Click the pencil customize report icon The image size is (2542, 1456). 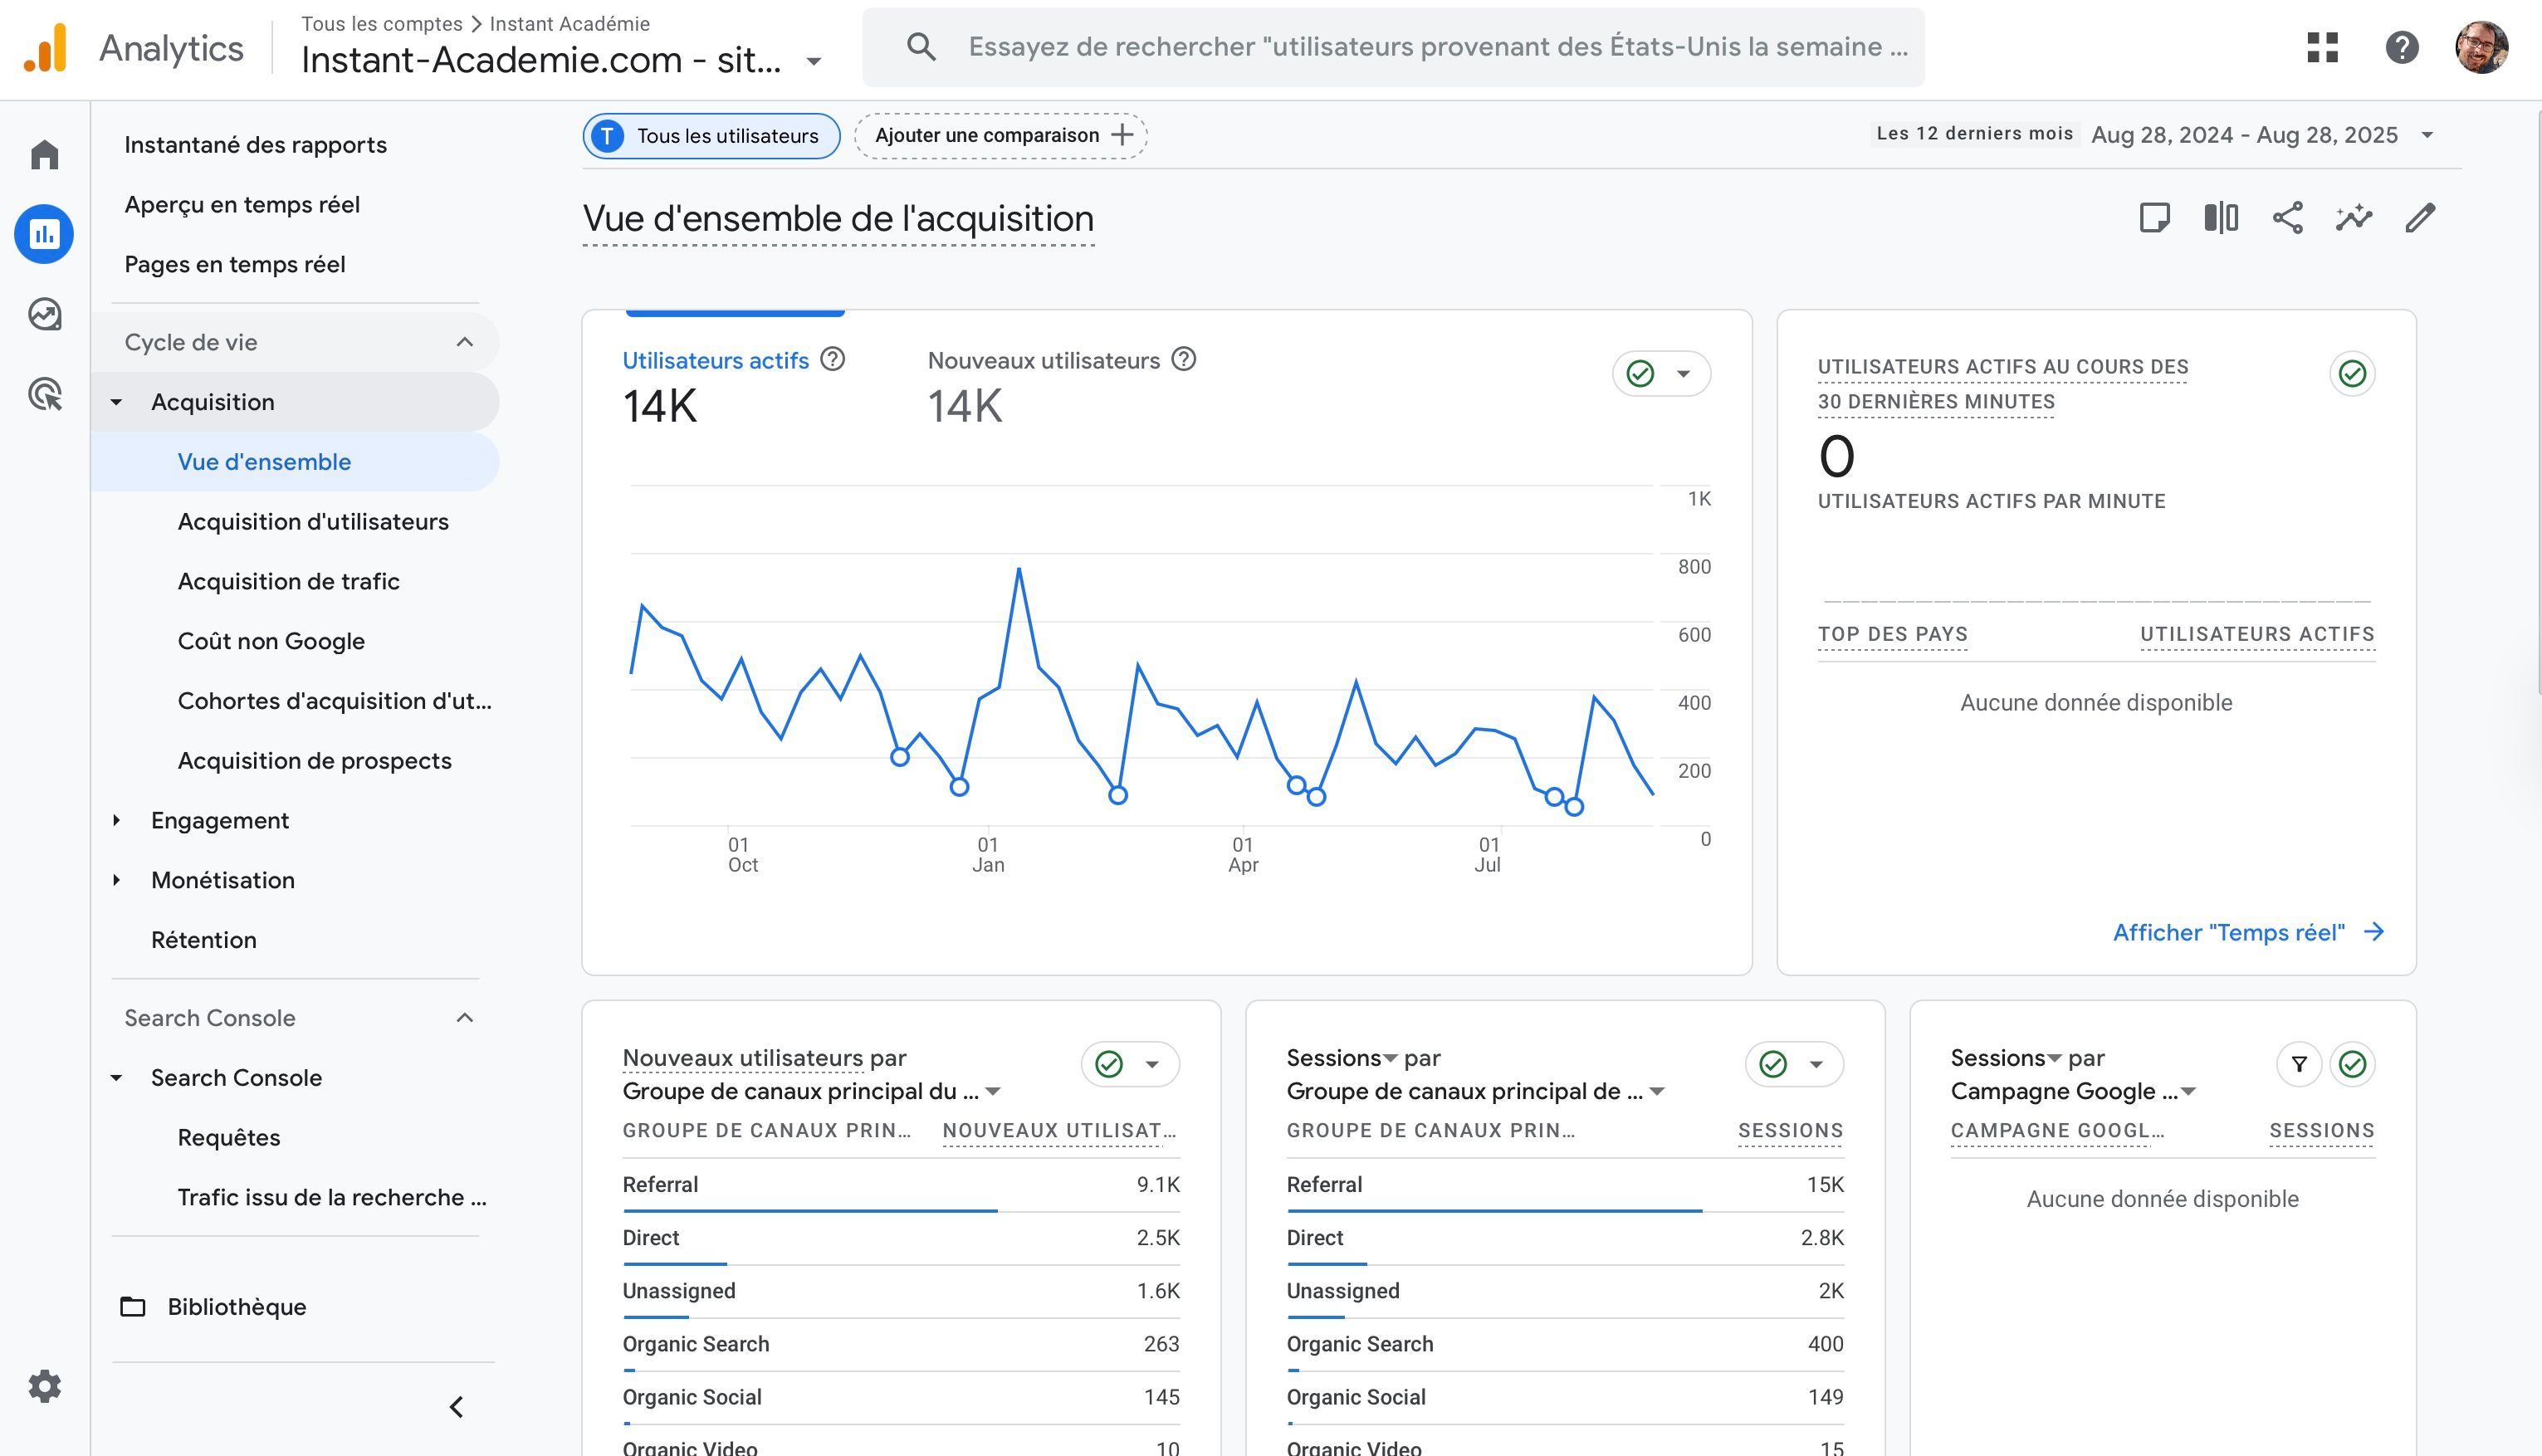point(2420,218)
